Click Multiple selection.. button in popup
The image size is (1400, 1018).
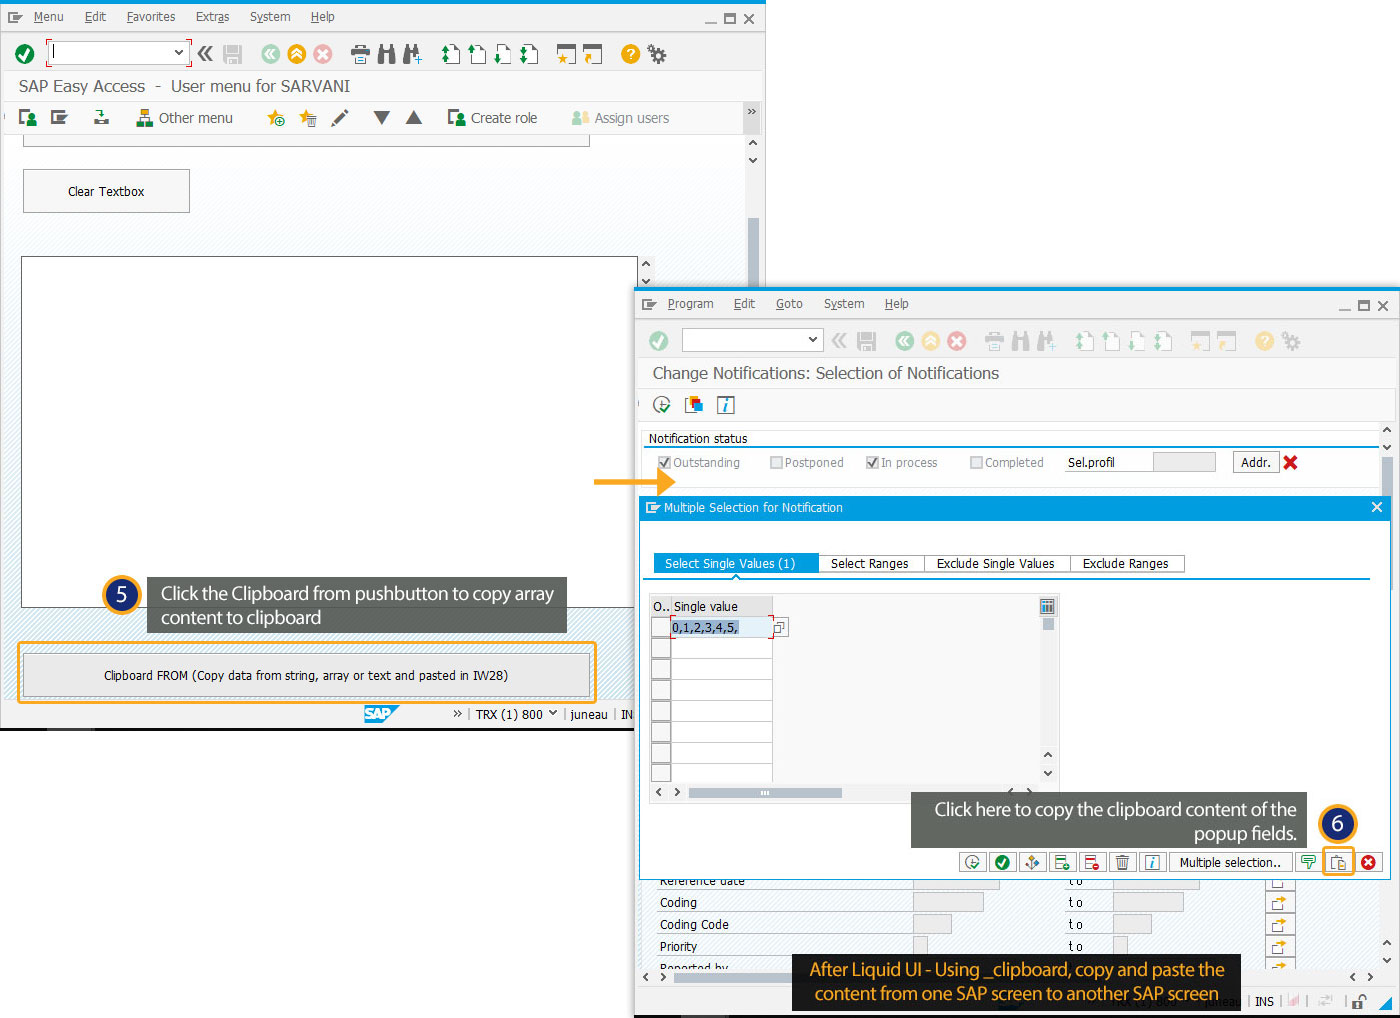click(x=1230, y=862)
